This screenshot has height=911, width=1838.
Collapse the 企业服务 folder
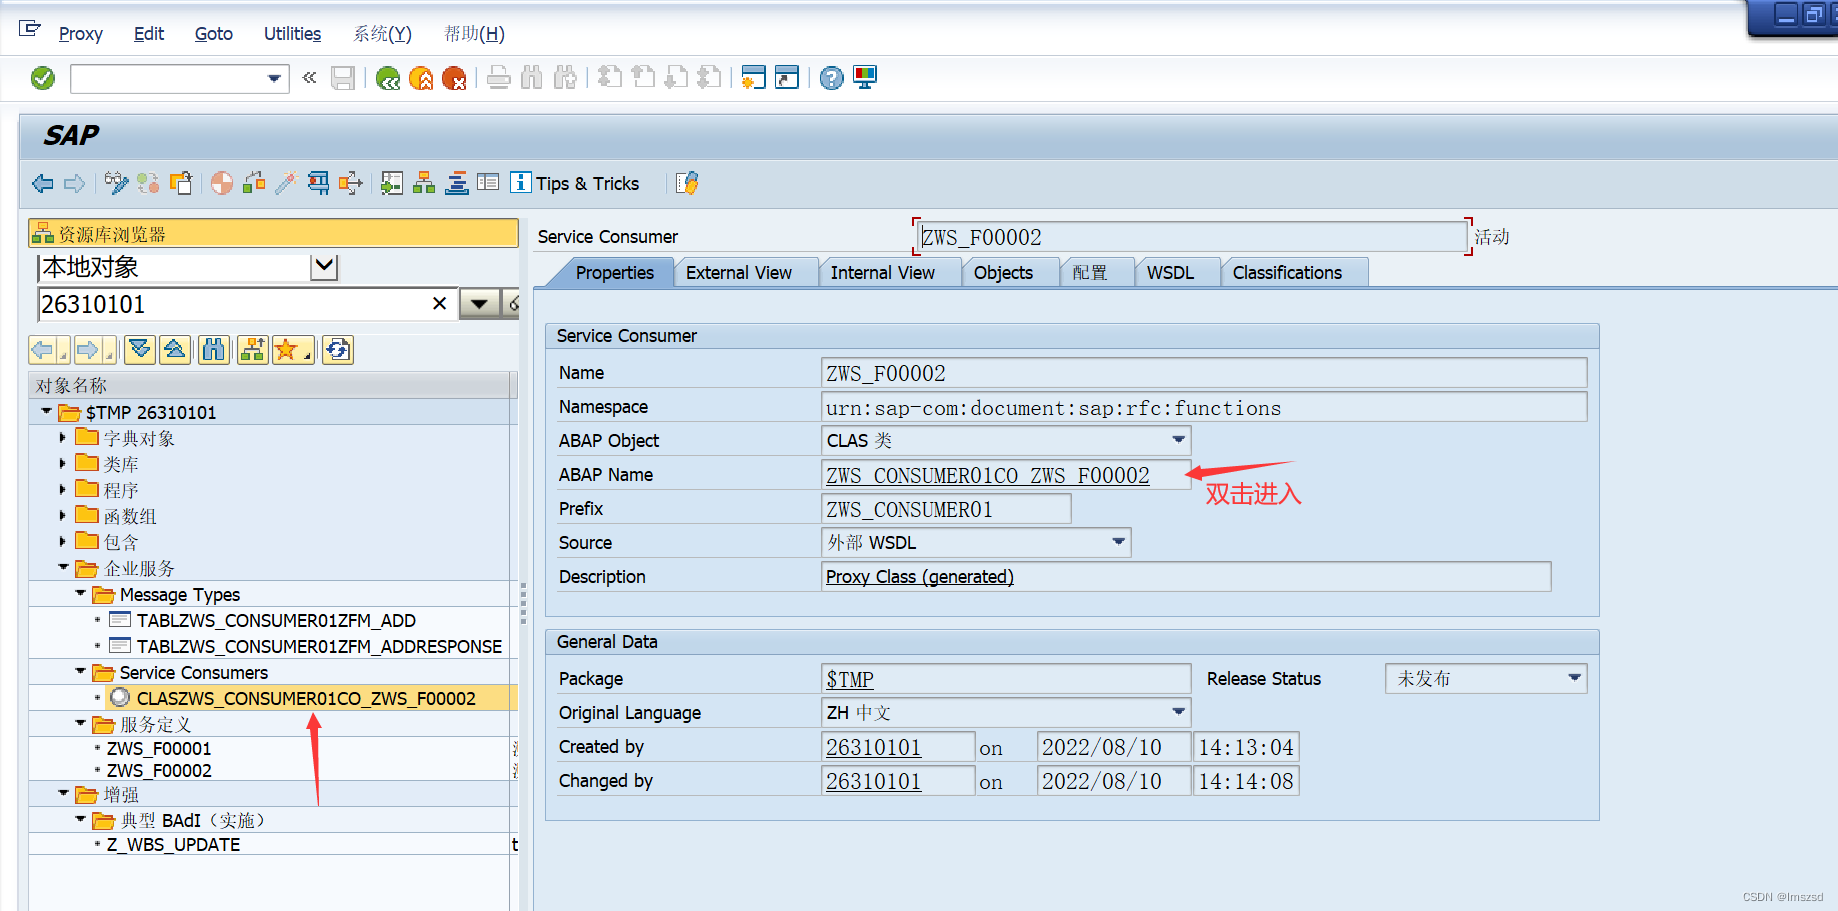coord(63,567)
